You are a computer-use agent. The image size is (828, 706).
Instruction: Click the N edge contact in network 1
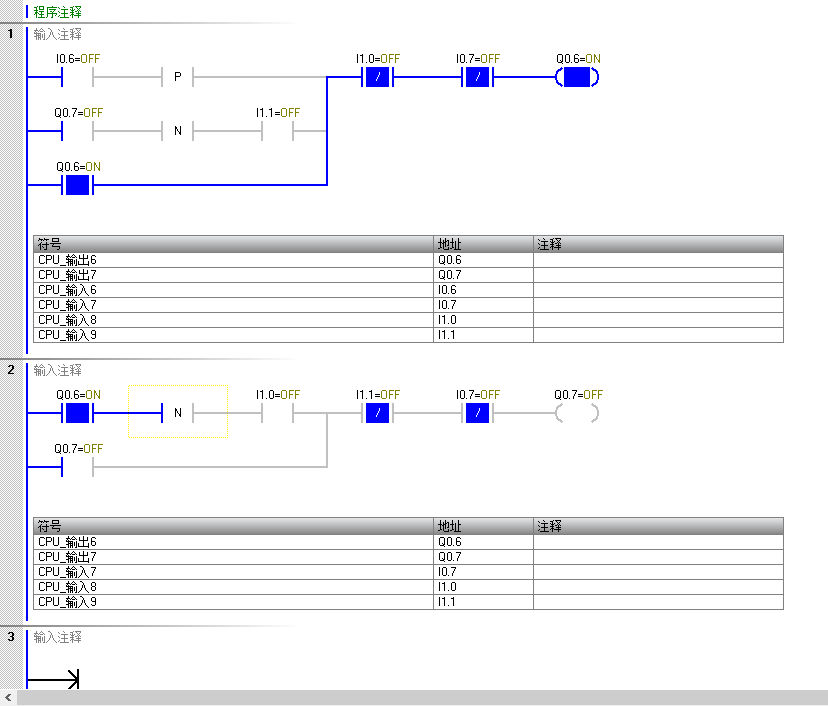[177, 131]
